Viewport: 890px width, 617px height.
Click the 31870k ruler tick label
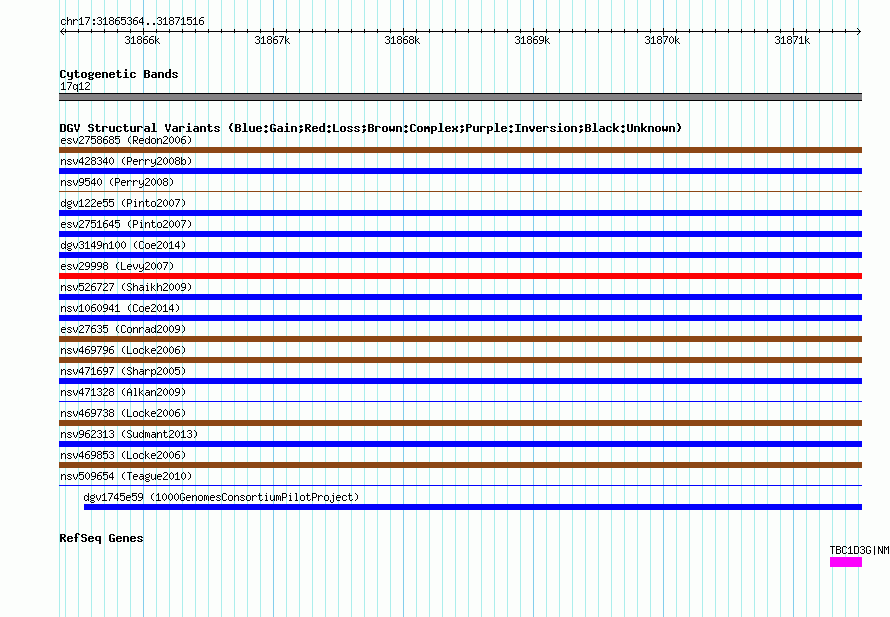[662, 40]
